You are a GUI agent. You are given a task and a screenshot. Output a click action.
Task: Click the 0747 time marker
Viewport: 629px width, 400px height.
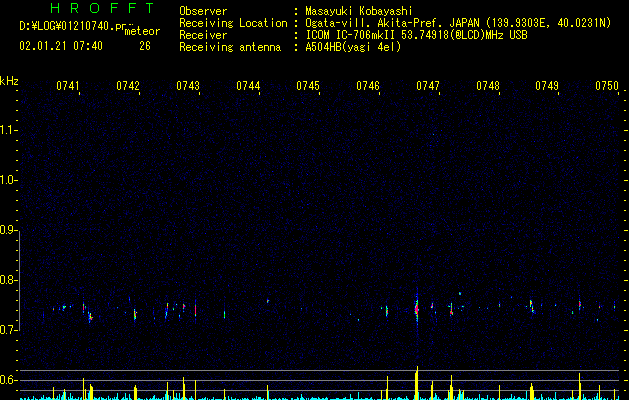[x=428, y=86]
